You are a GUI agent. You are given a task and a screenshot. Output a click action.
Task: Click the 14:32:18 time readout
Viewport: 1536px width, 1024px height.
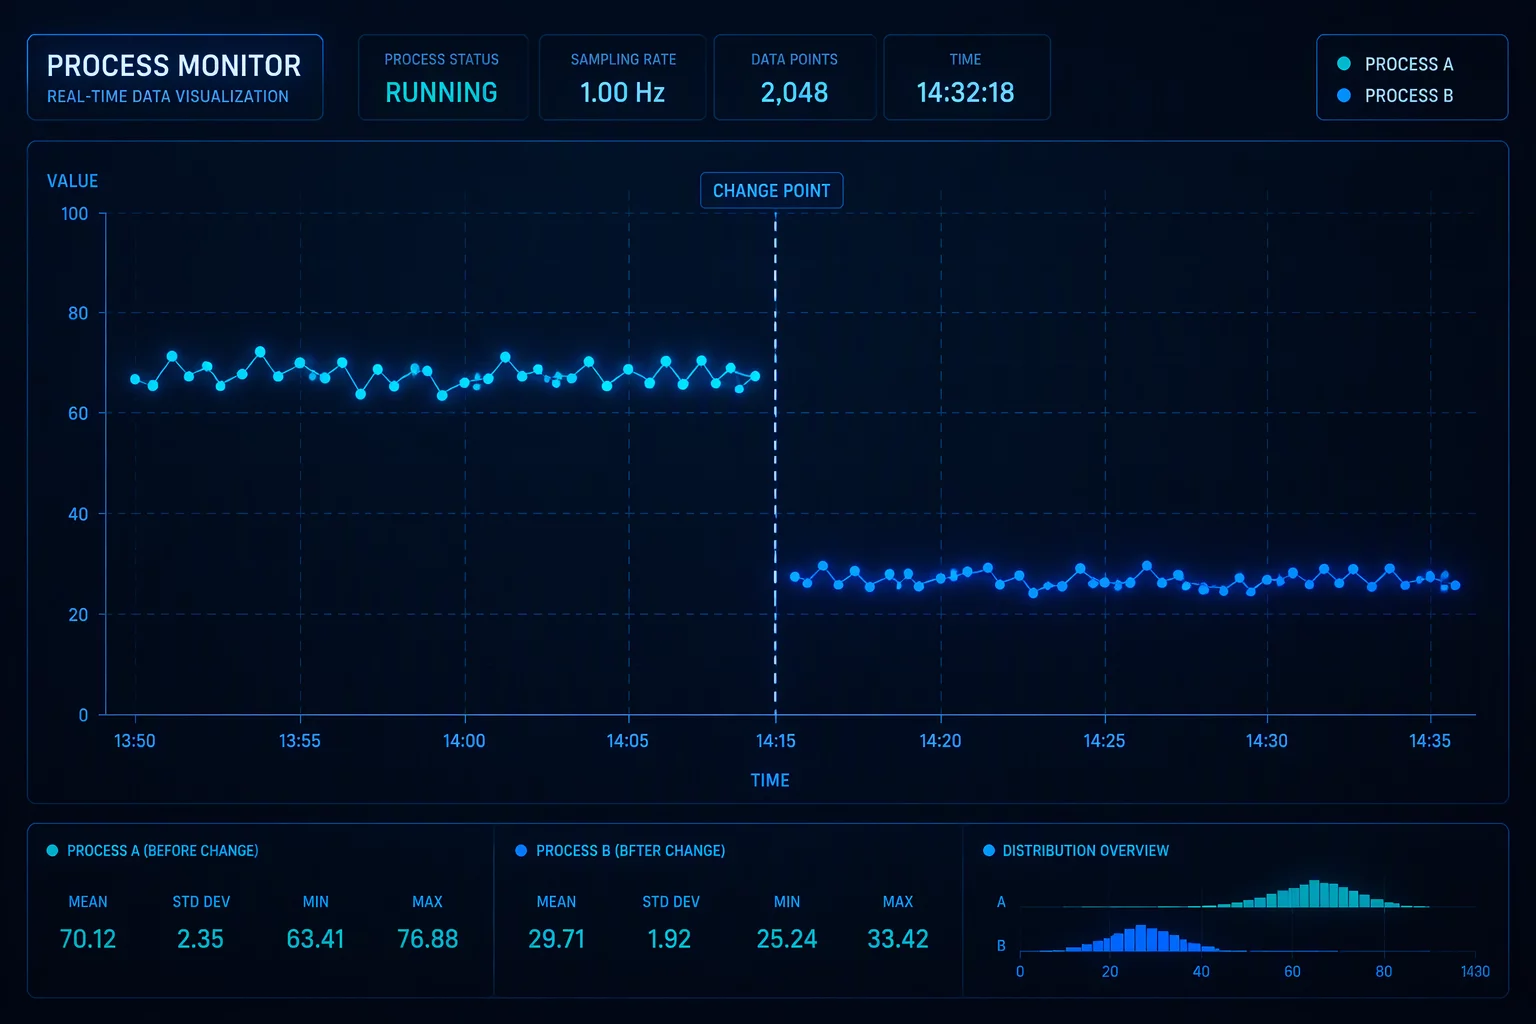click(x=965, y=93)
